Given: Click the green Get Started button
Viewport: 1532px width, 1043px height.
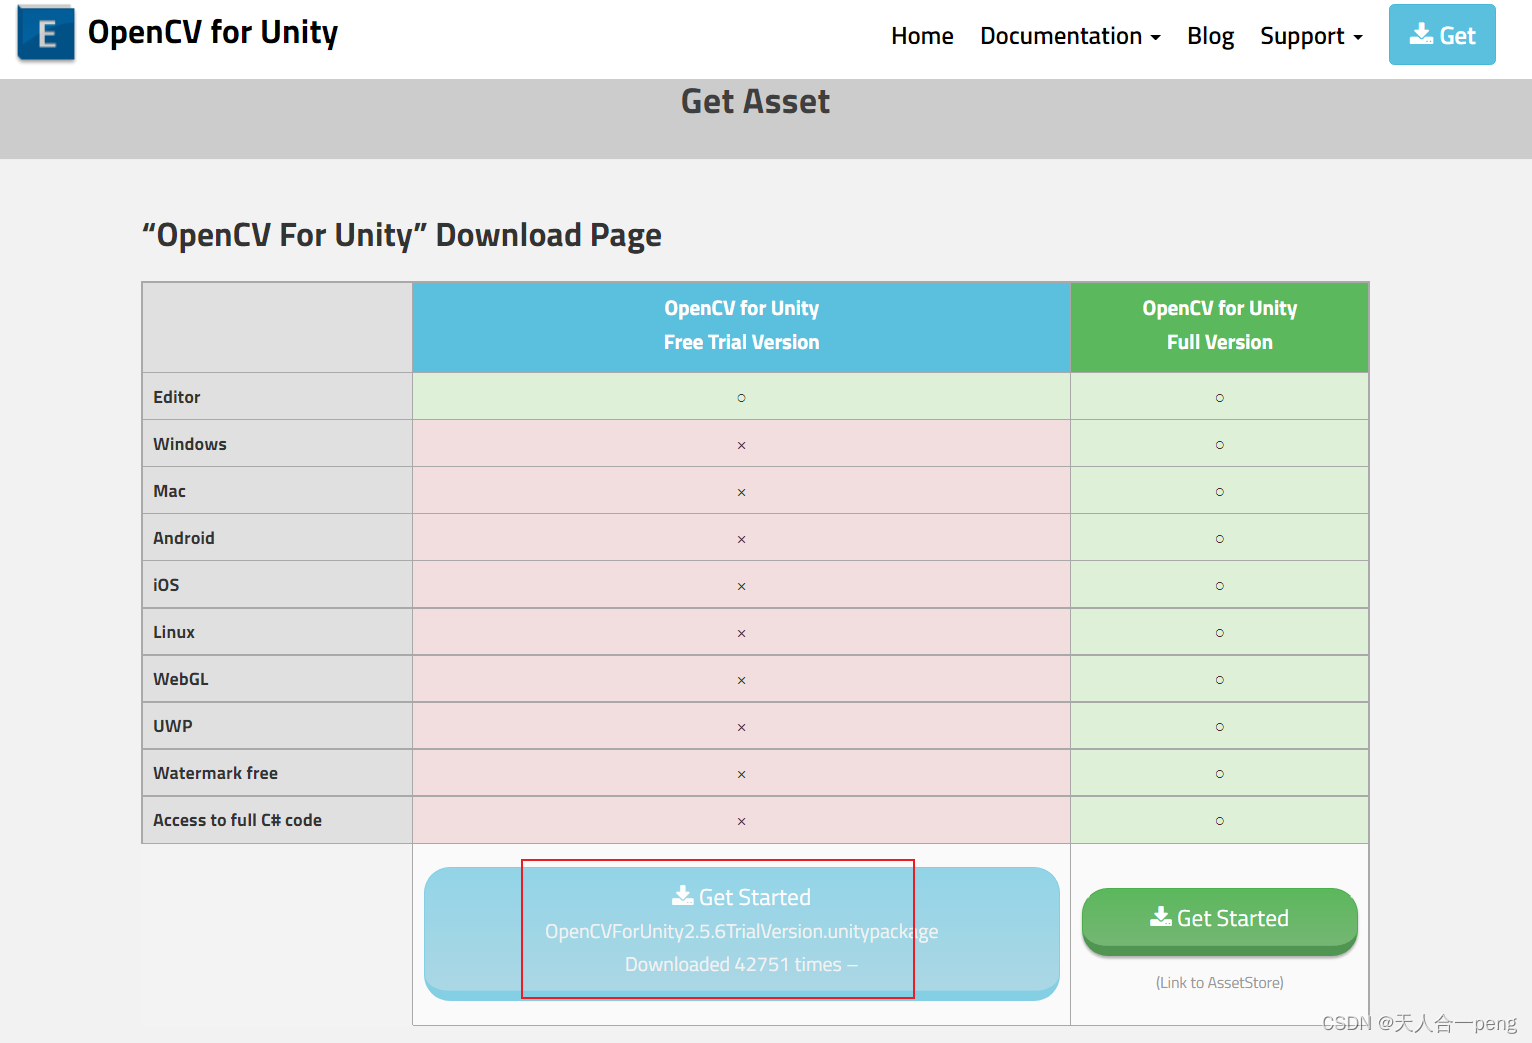Looking at the screenshot, I should tap(1219, 918).
